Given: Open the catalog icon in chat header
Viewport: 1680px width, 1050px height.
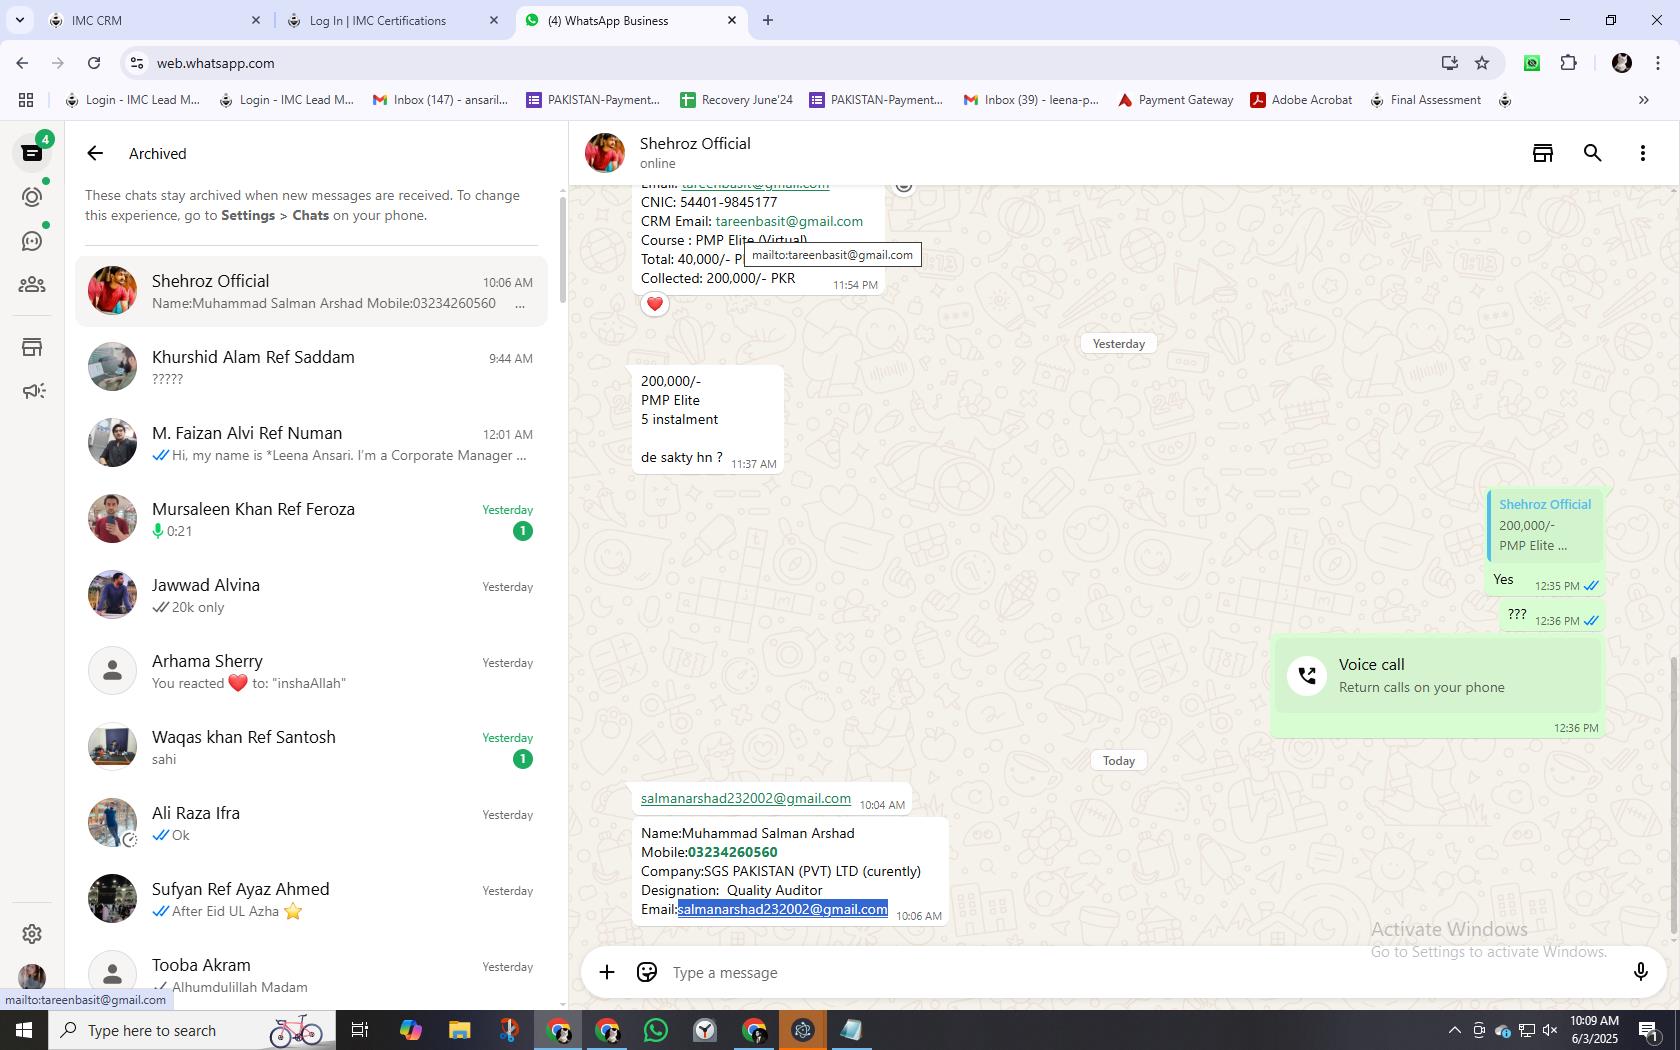Looking at the screenshot, I should pos(1543,153).
